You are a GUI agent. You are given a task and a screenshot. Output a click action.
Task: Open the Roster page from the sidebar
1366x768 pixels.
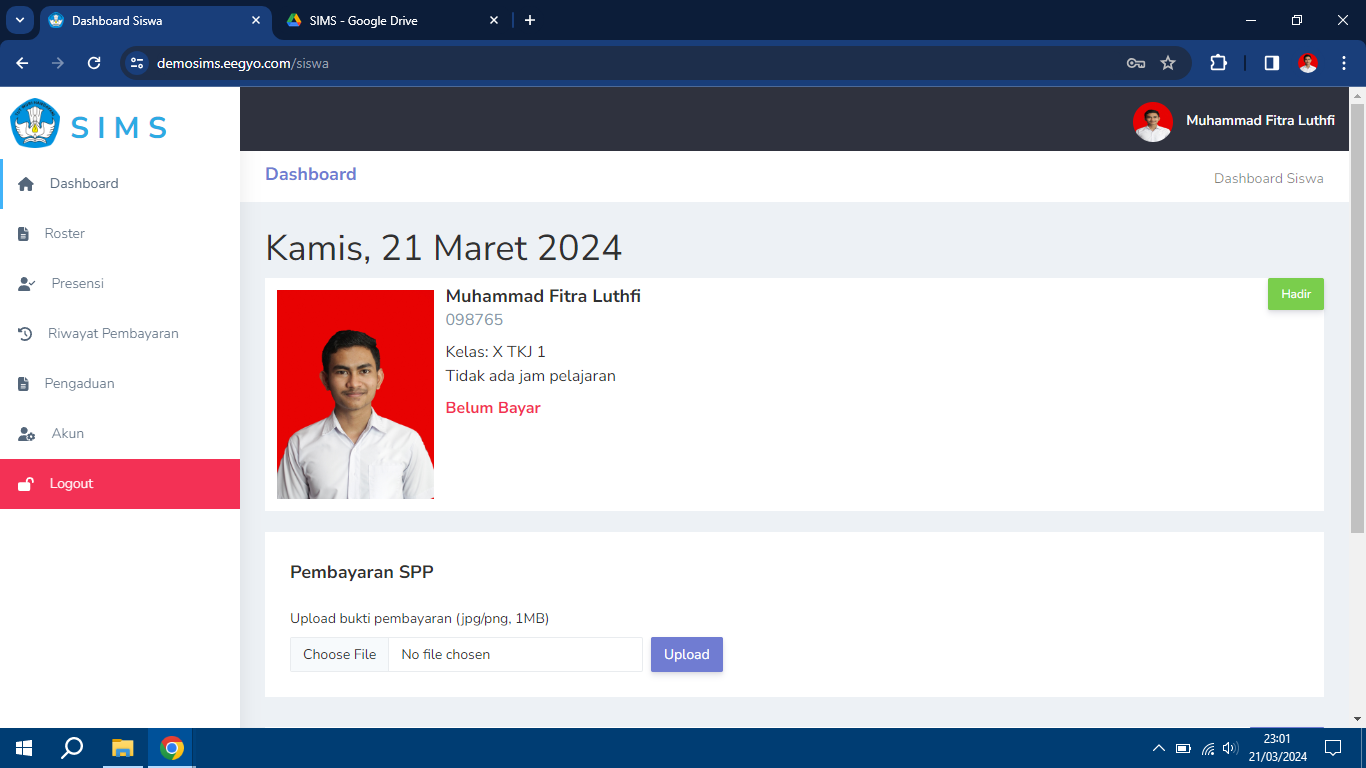coord(65,234)
